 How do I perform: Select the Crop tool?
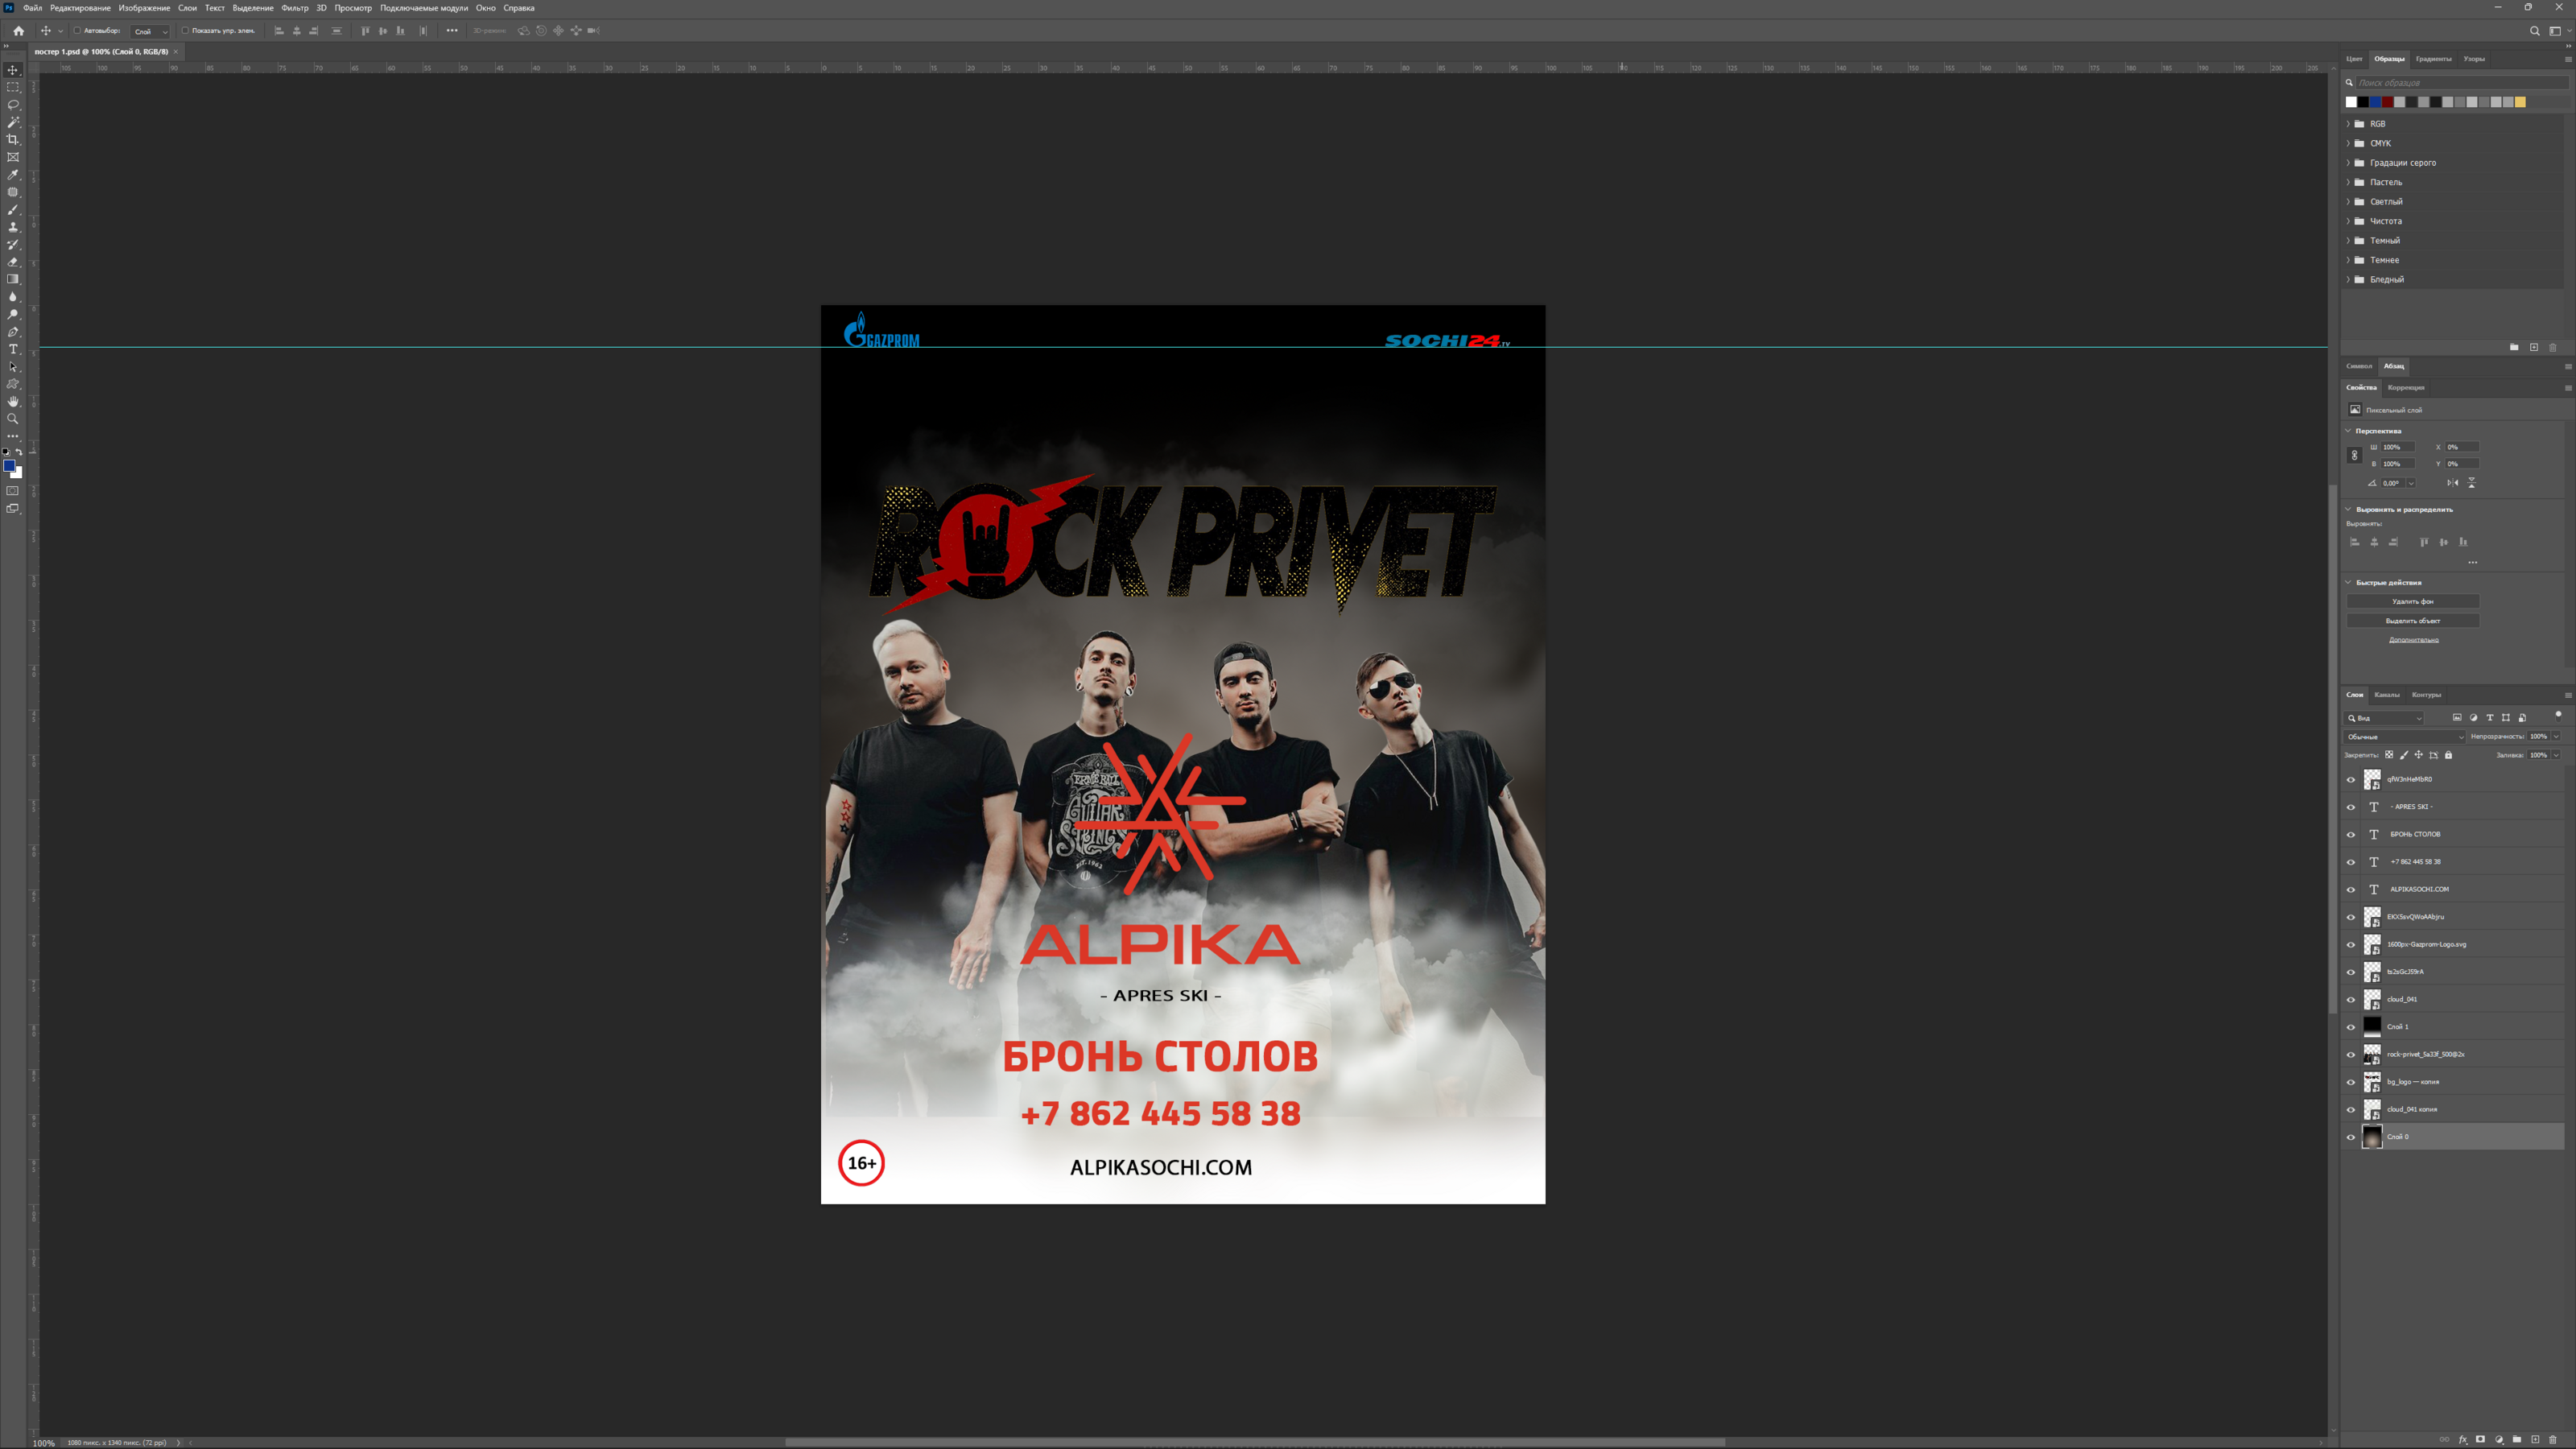13,140
